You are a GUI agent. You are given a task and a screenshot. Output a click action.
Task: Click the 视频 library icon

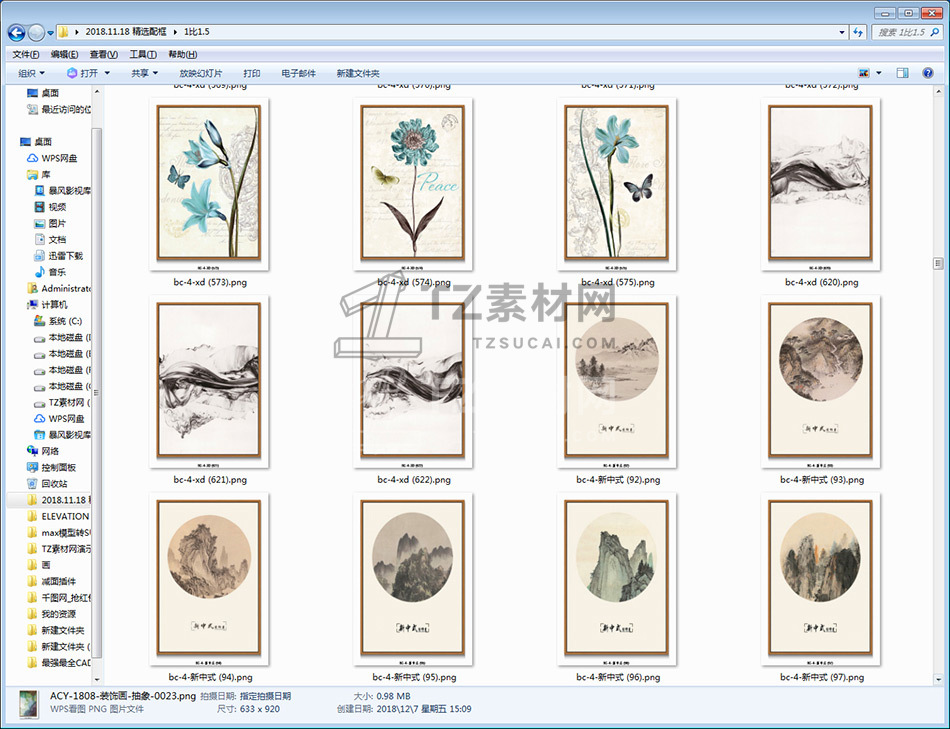coord(39,207)
